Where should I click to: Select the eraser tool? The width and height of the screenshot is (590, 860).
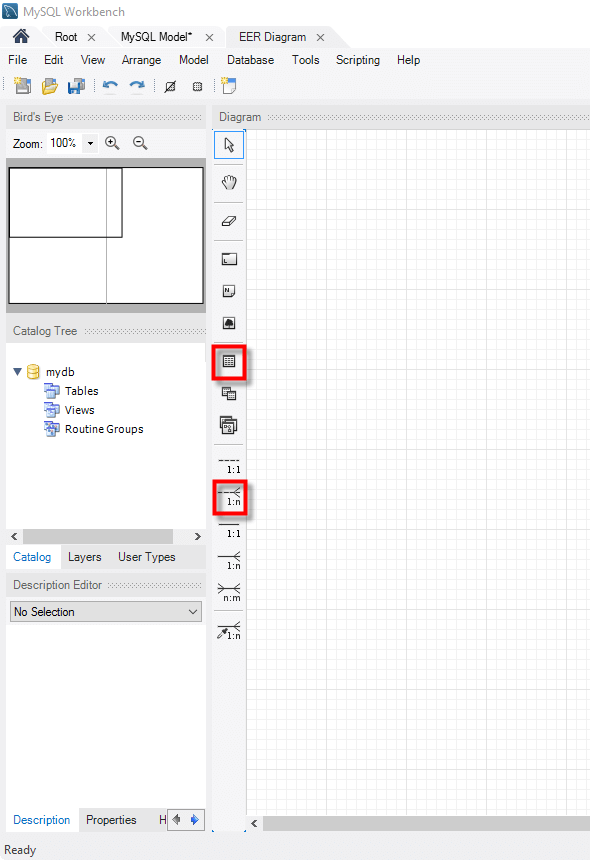click(x=229, y=221)
